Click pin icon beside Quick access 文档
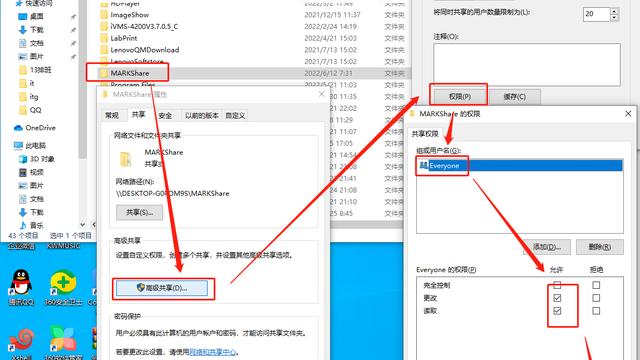The image size is (640, 360). 73,43
